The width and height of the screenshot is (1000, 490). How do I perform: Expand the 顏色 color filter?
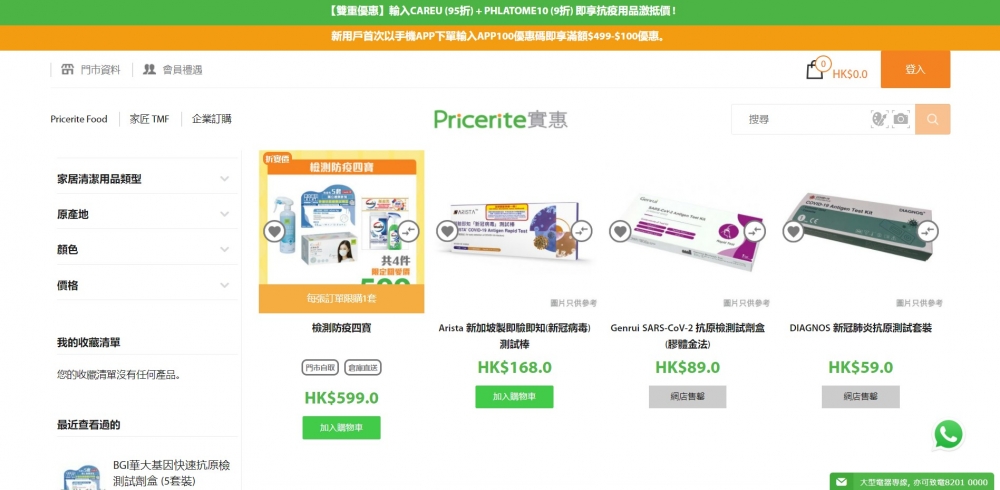pyautogui.click(x=147, y=250)
